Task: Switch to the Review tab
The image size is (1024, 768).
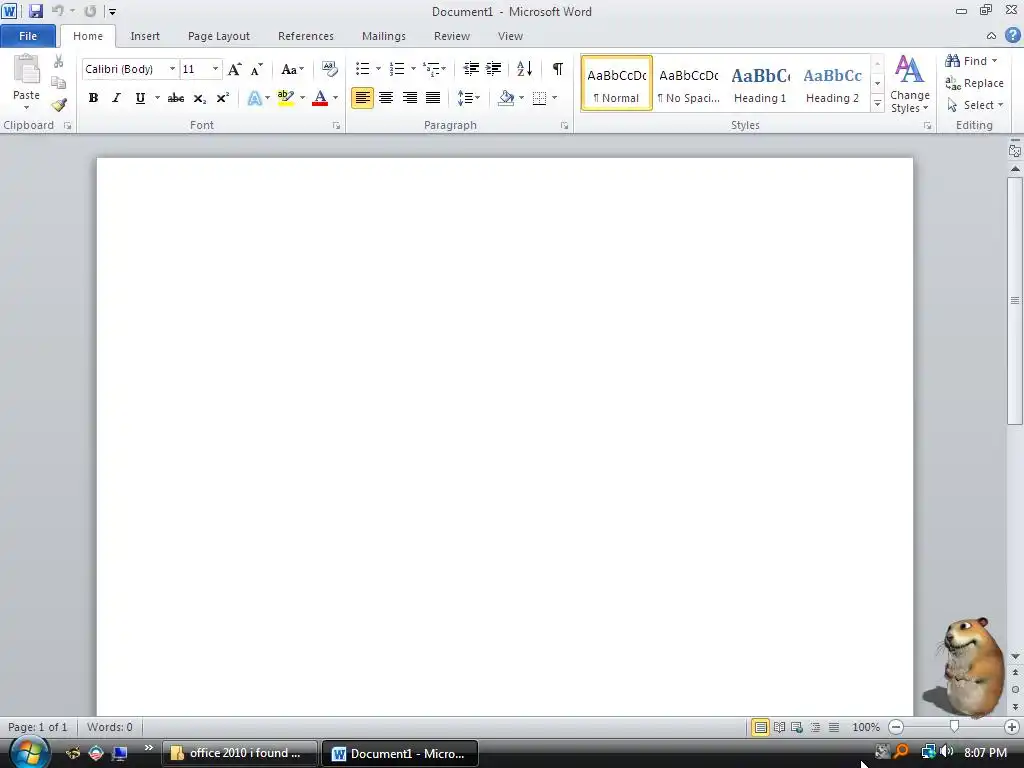Action: tap(452, 36)
